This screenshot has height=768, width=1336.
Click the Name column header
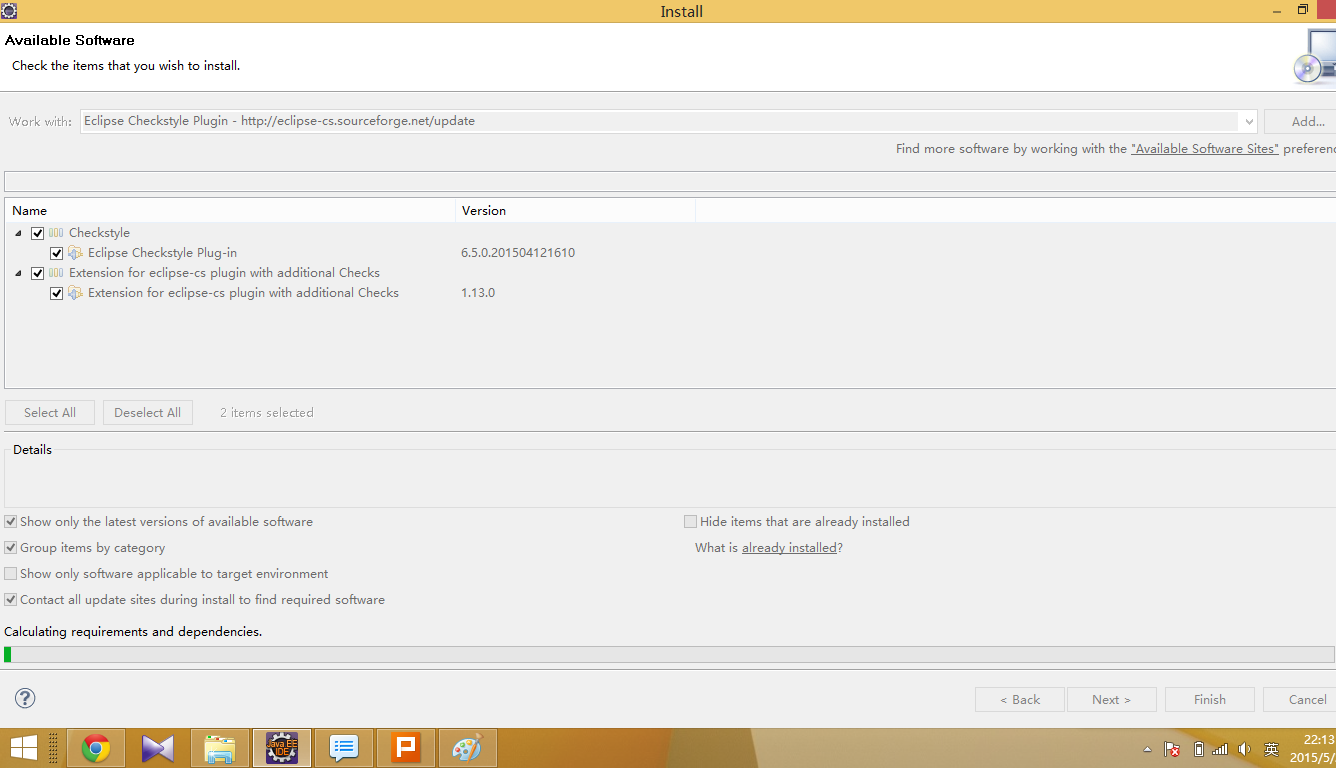coord(230,211)
